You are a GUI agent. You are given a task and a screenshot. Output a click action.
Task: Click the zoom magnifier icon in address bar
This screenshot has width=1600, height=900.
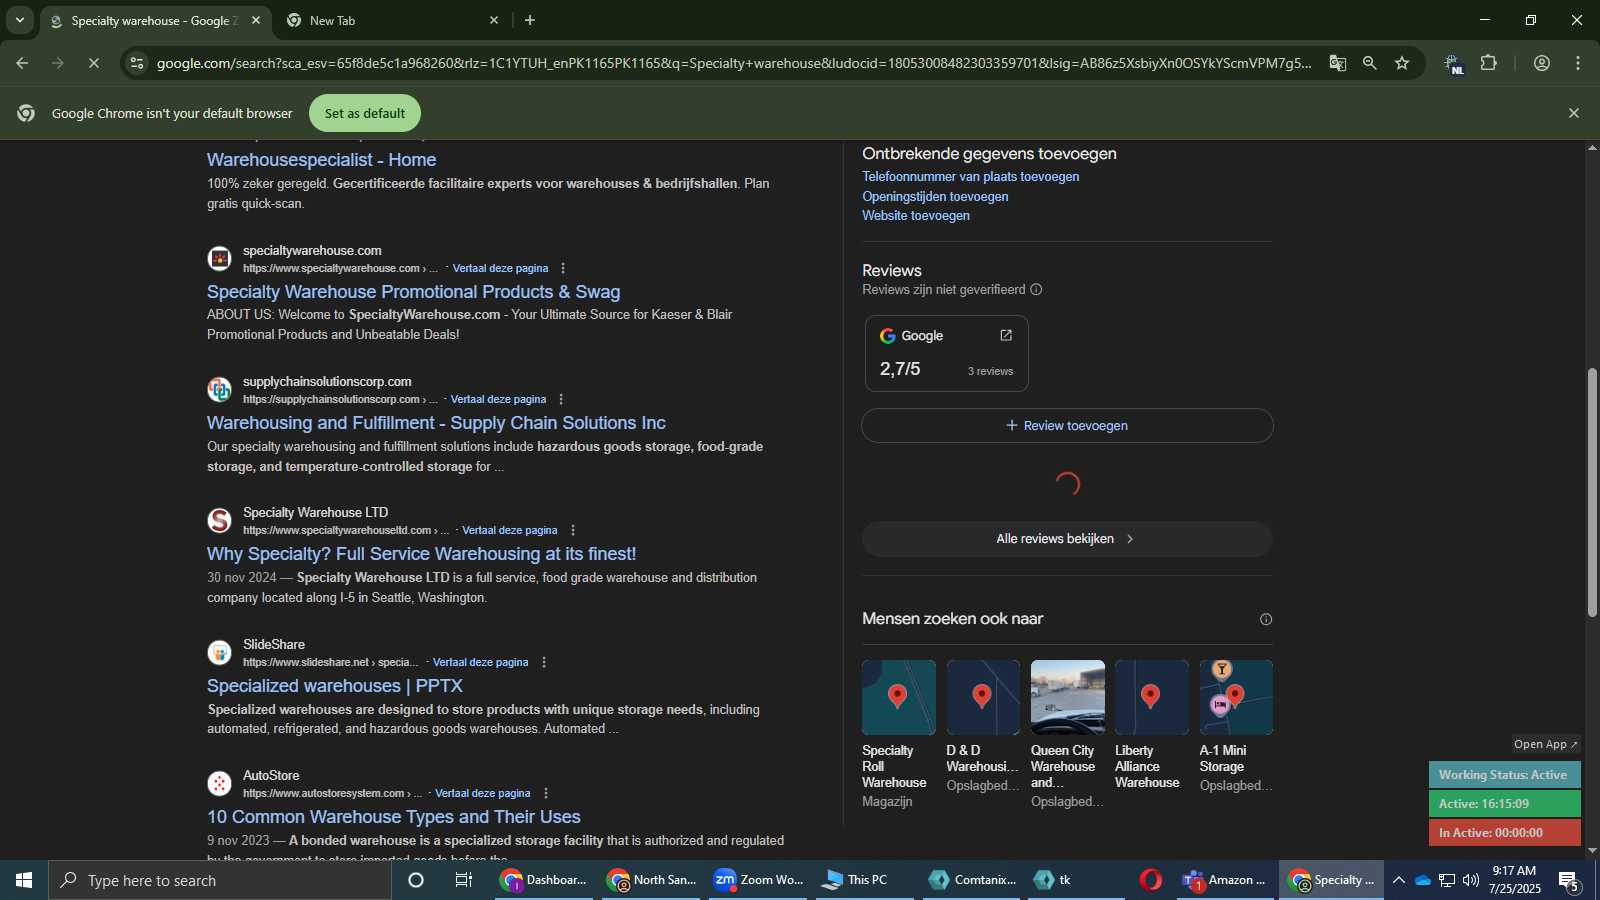(1370, 63)
